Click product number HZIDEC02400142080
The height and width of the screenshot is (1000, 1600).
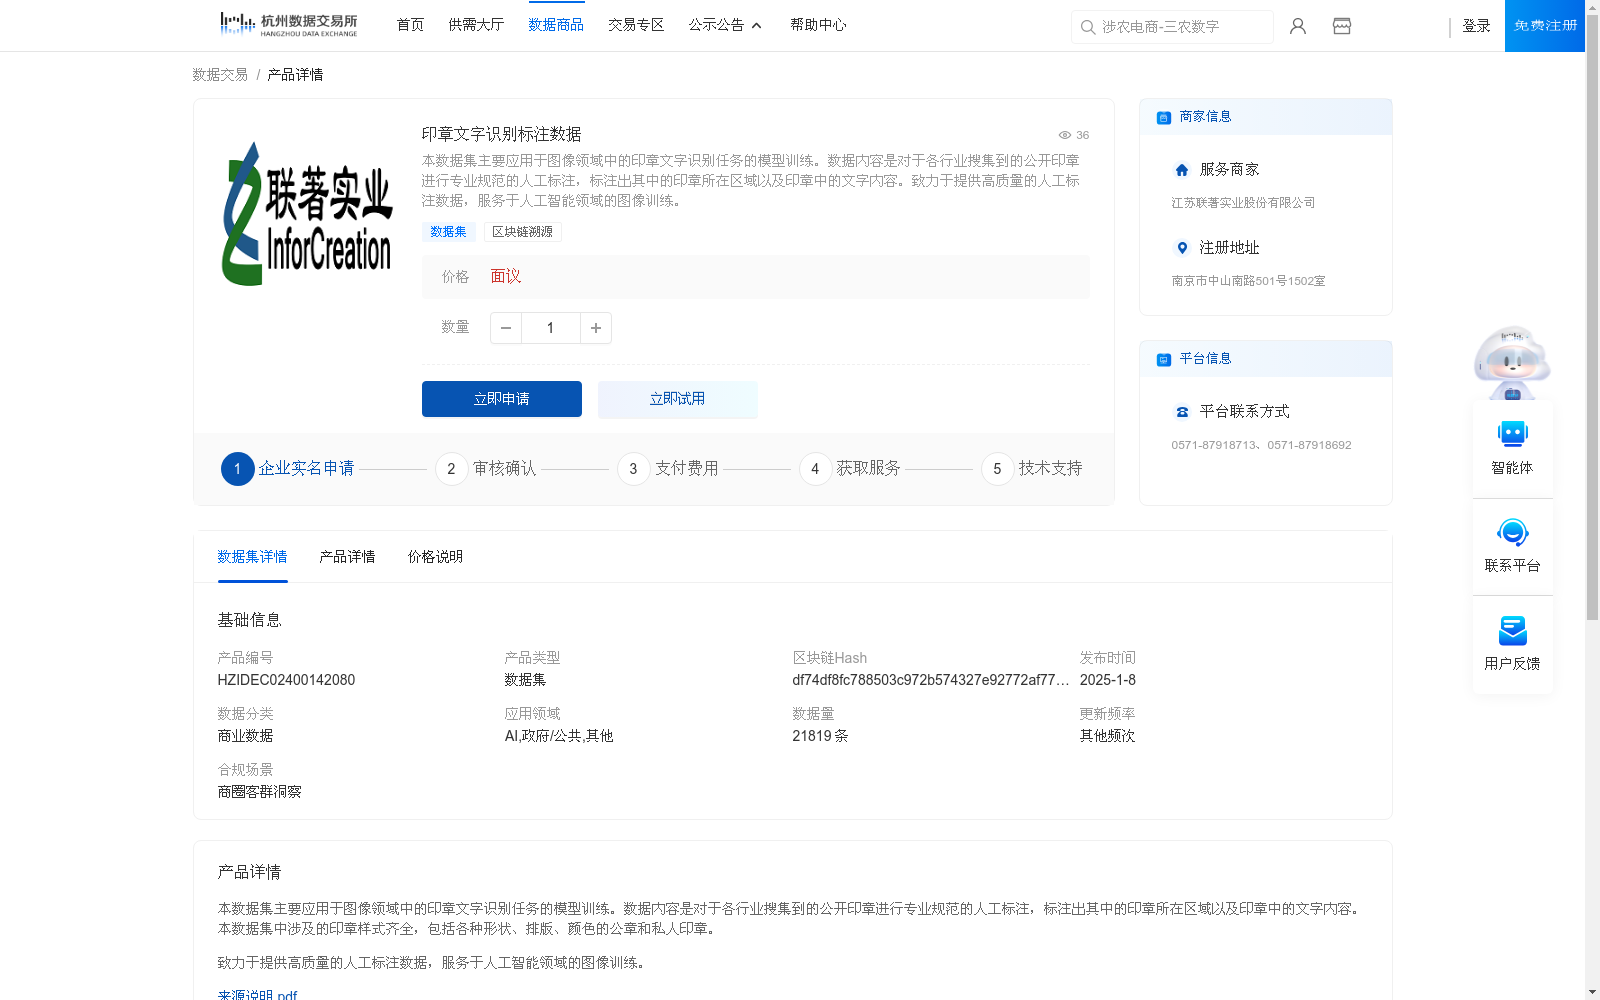click(286, 680)
